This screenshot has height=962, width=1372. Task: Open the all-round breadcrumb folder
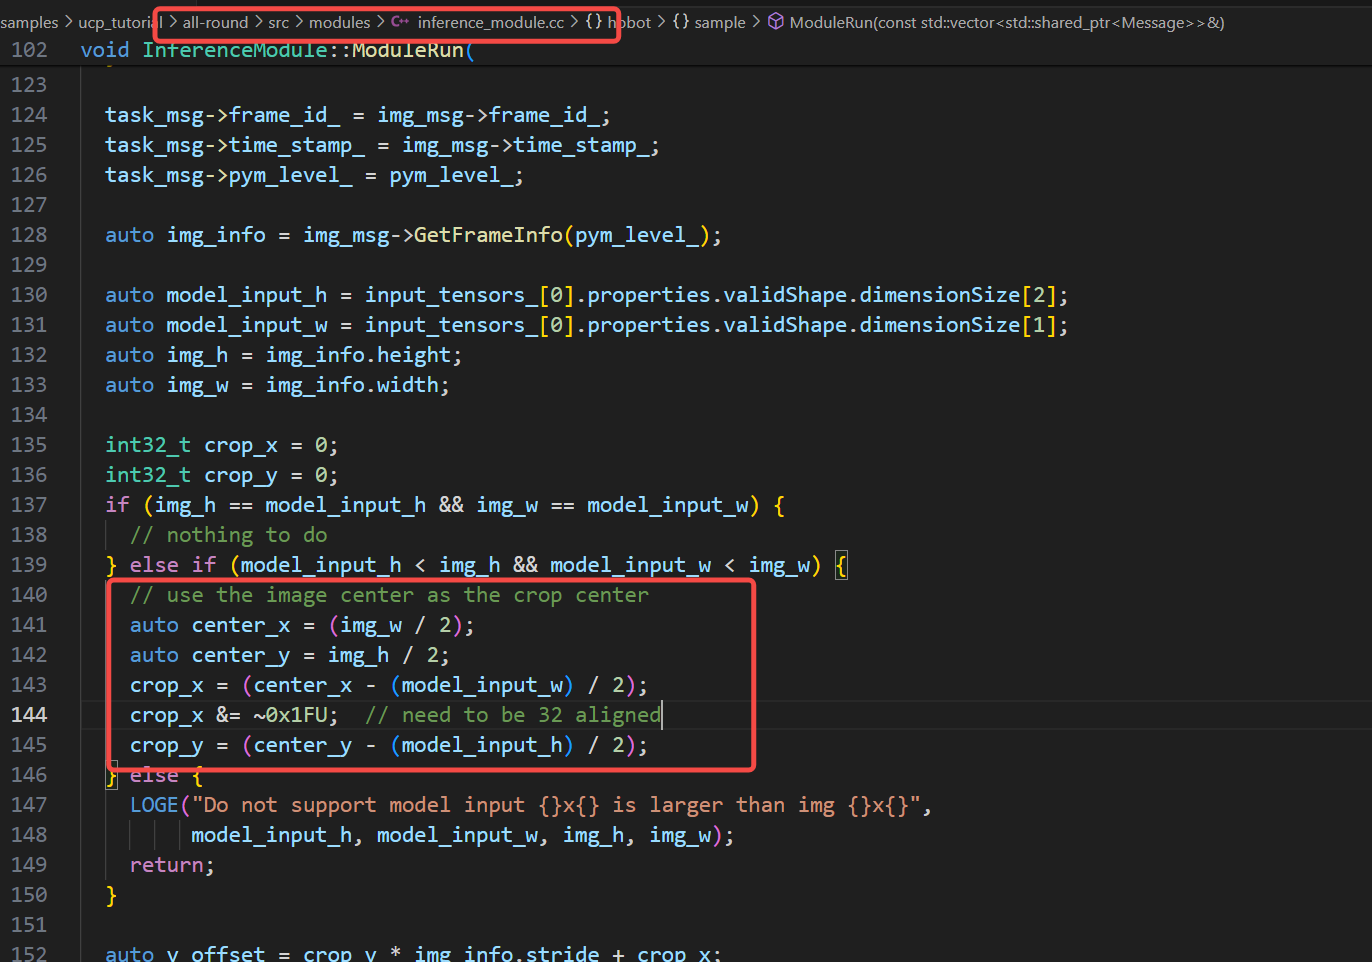[x=215, y=22]
